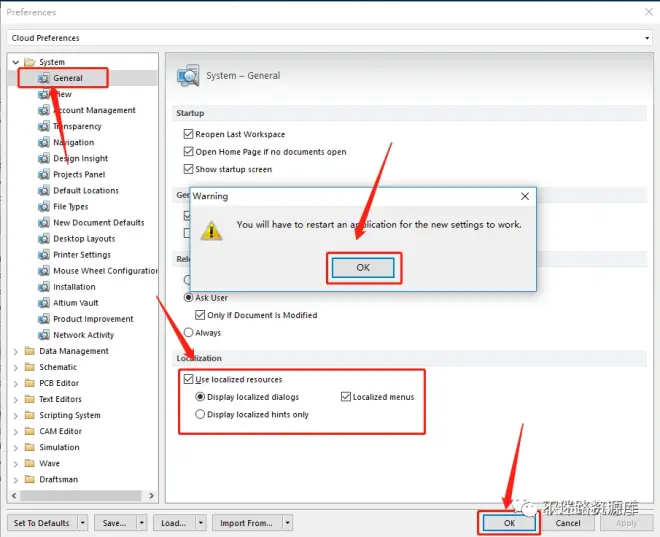Click the New Document Defaults icon
The height and width of the screenshot is (537, 660).
coord(43,223)
